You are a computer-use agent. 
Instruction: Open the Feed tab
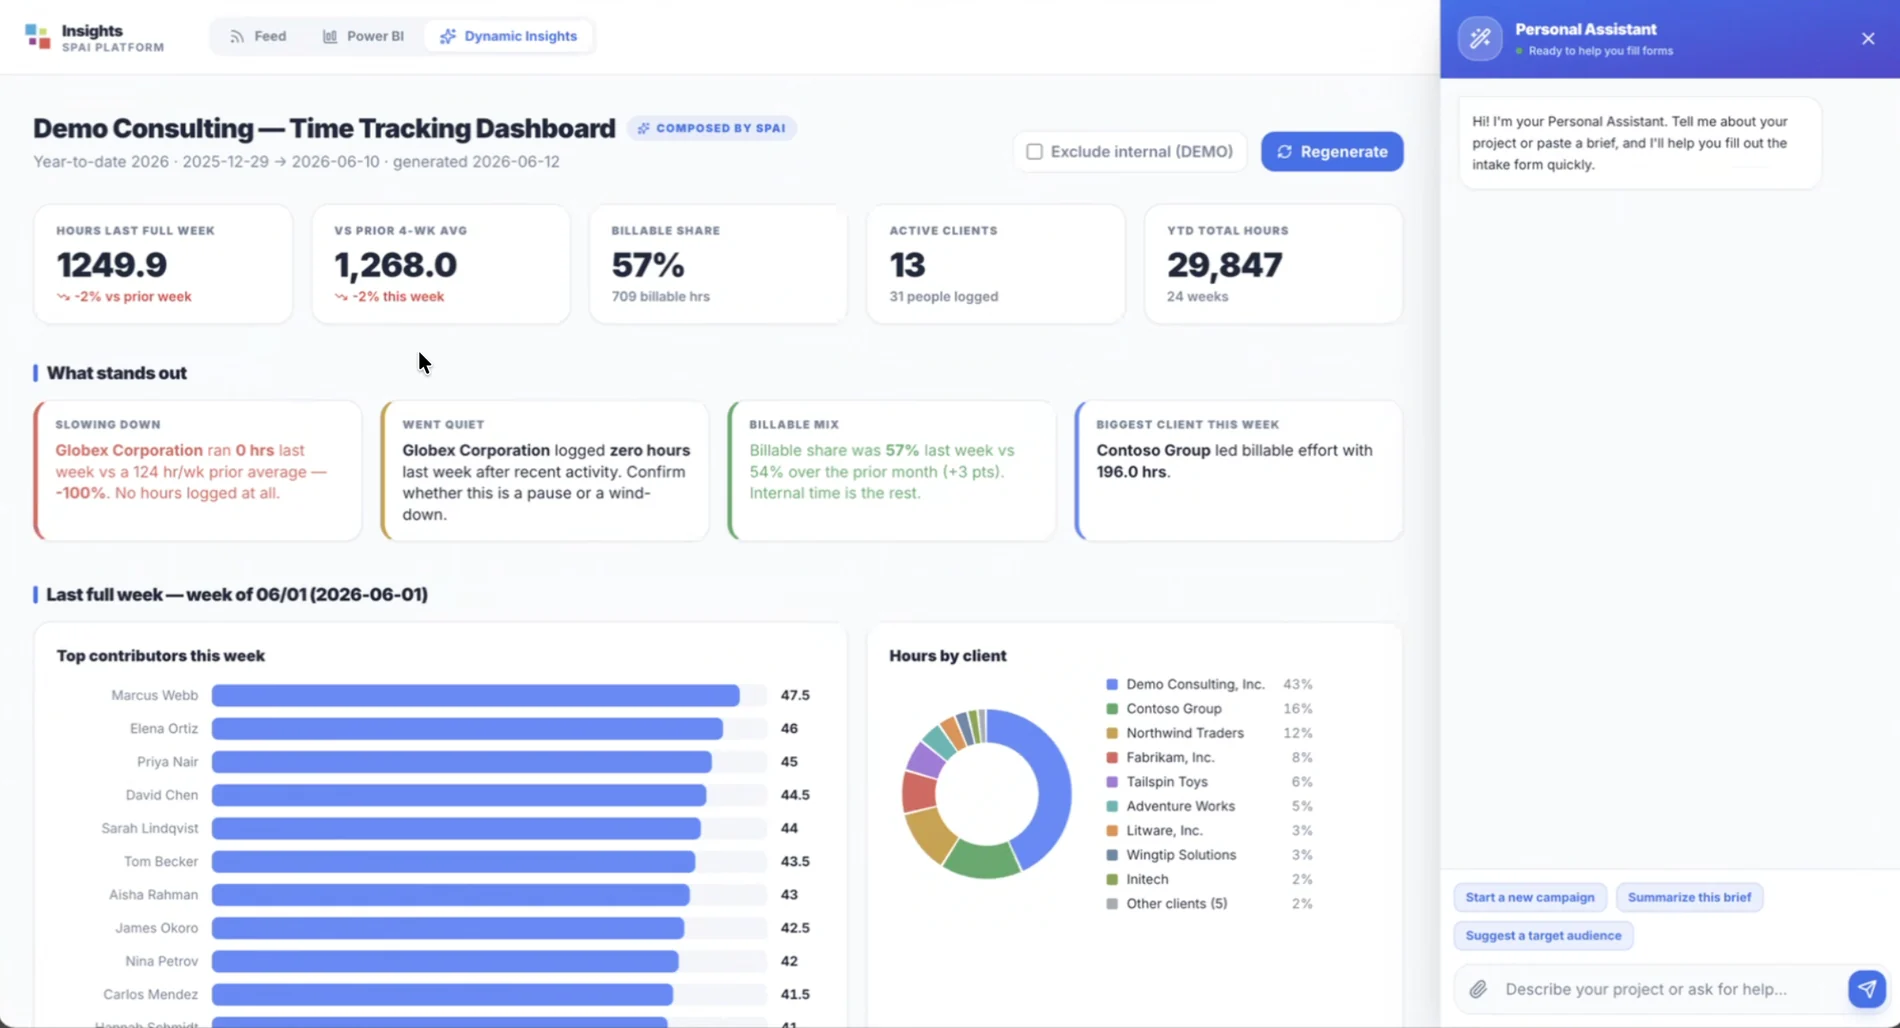[x=258, y=36]
